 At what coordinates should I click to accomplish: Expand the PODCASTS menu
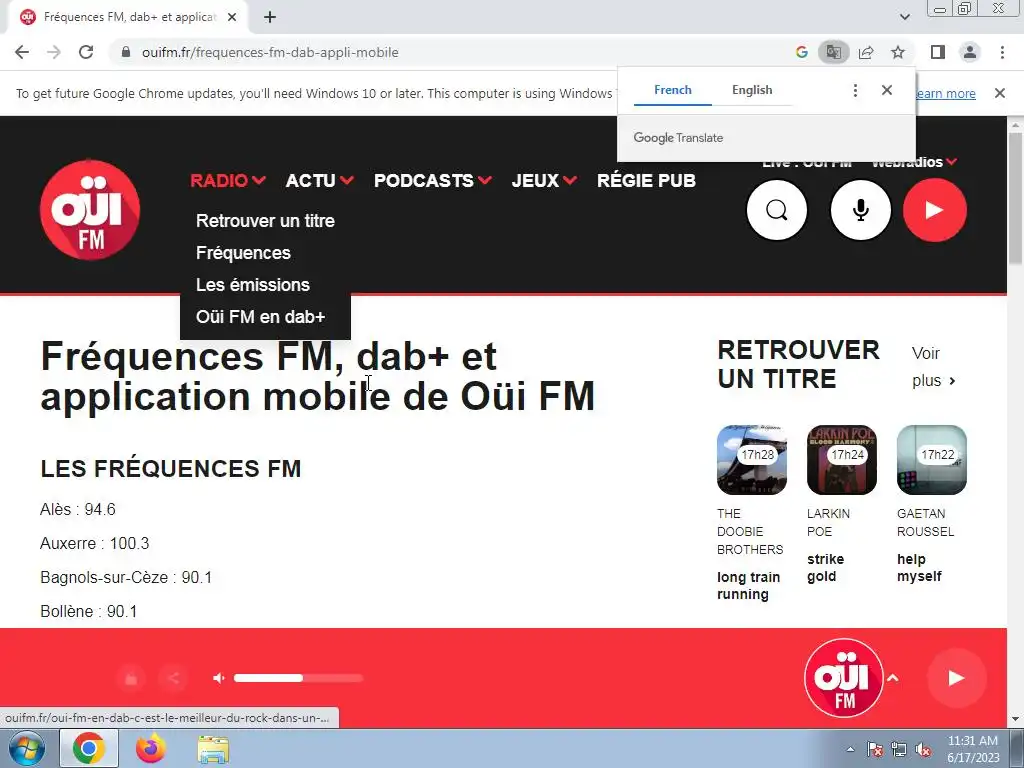[x=432, y=180]
